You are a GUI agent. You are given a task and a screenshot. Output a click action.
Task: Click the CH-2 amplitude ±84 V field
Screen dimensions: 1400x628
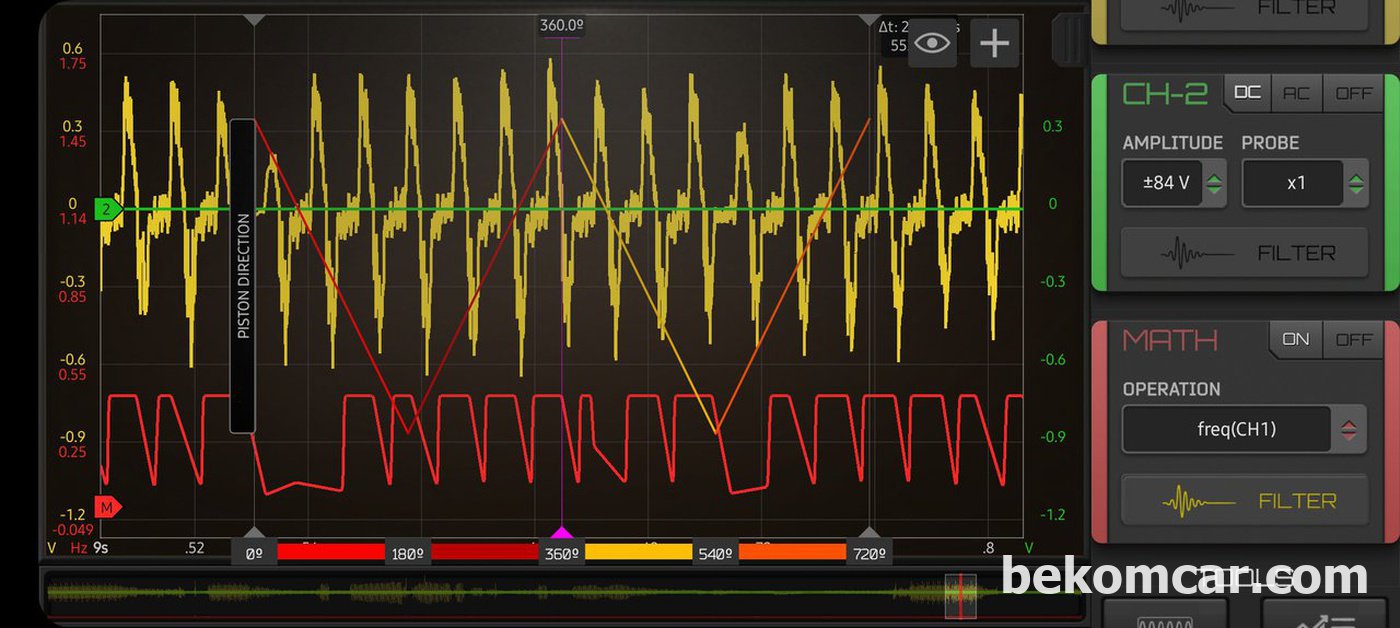point(1162,183)
